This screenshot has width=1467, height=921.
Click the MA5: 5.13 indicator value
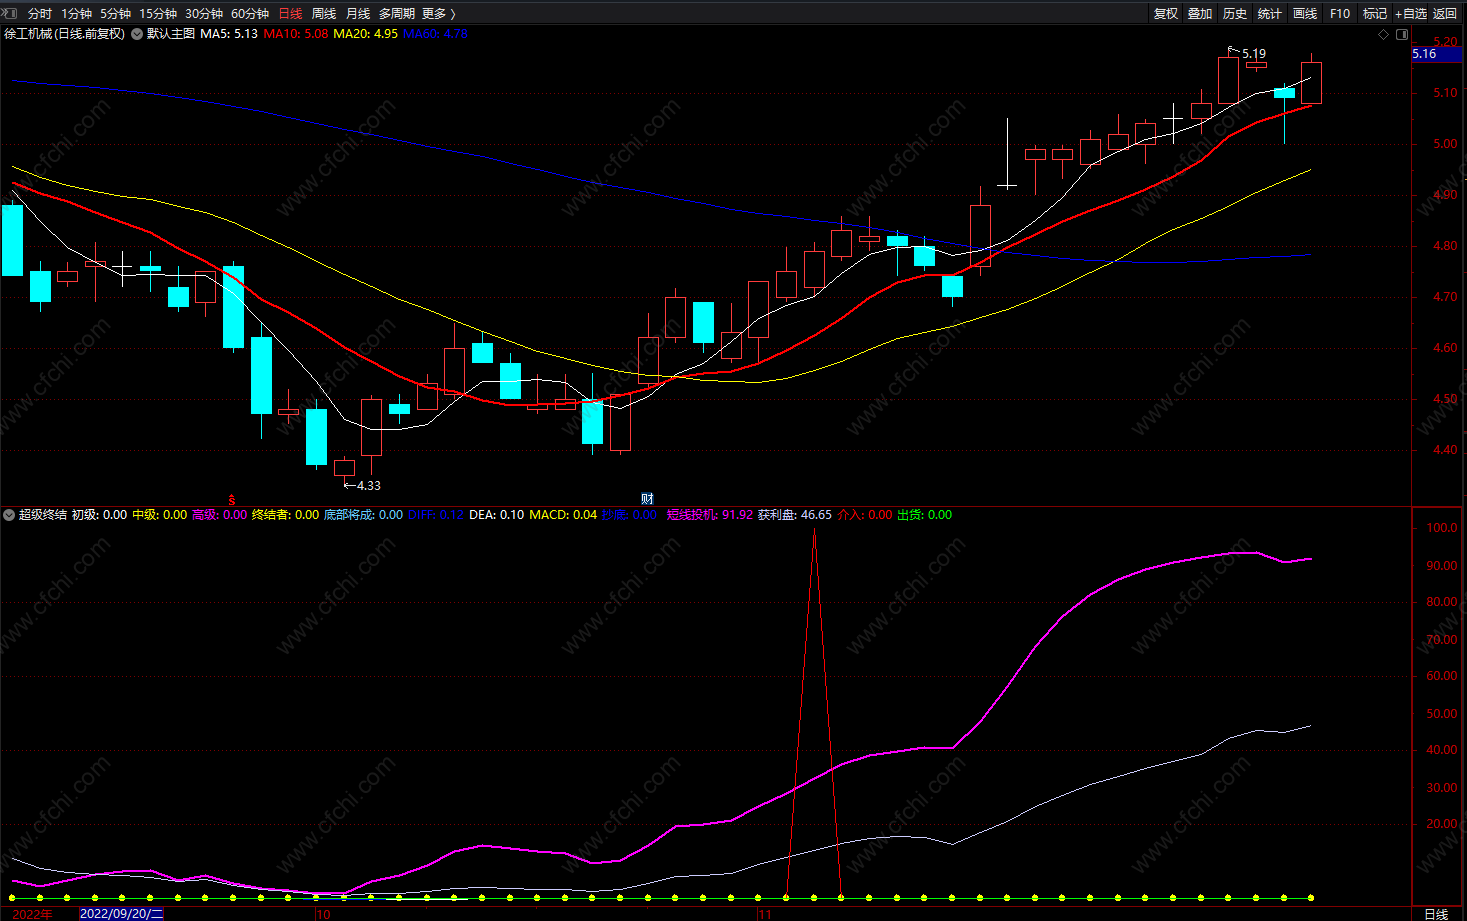coord(229,34)
